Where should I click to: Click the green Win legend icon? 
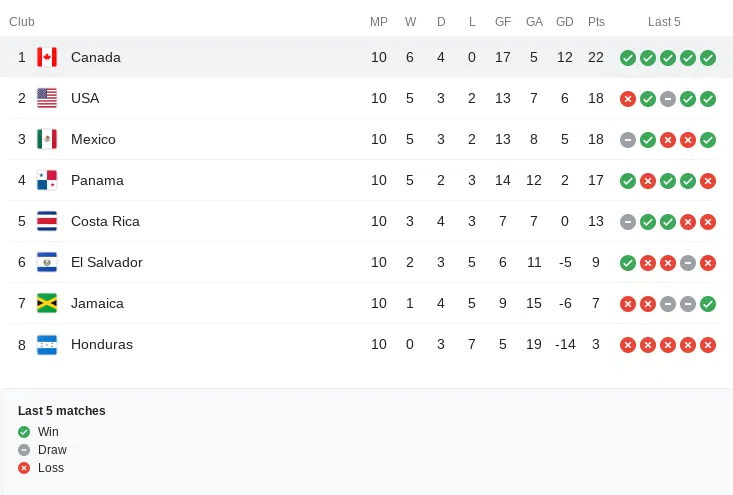click(24, 432)
